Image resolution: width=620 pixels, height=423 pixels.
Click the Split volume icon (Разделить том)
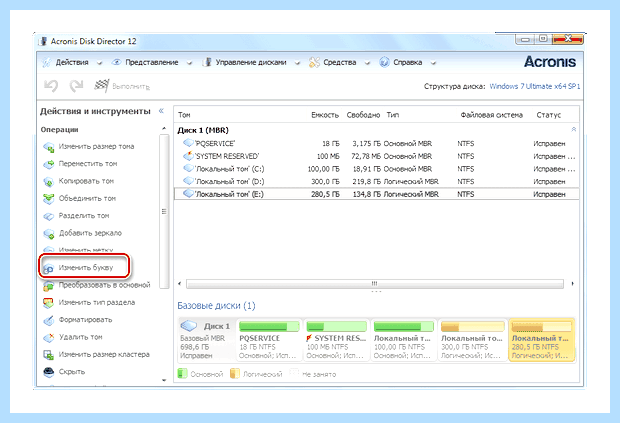click(49, 216)
